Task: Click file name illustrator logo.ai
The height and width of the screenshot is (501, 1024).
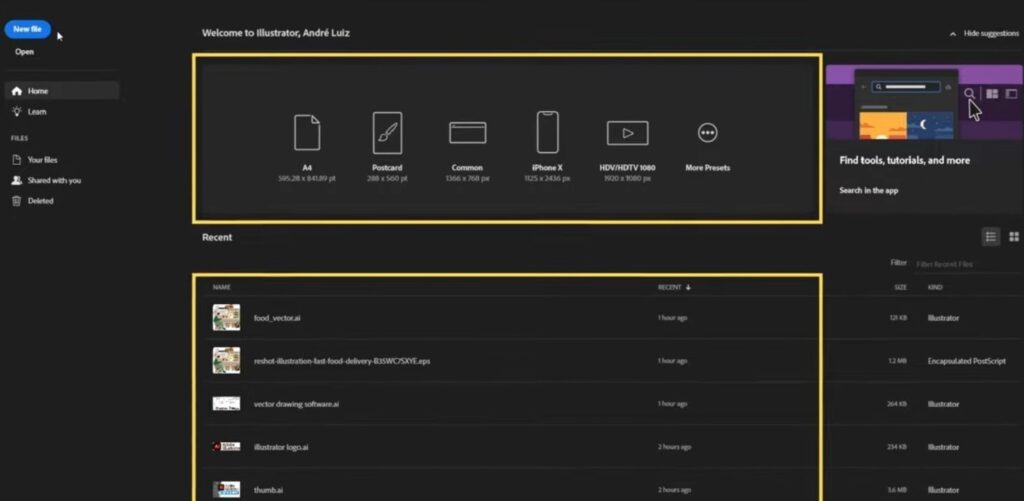Action: [x=281, y=447]
